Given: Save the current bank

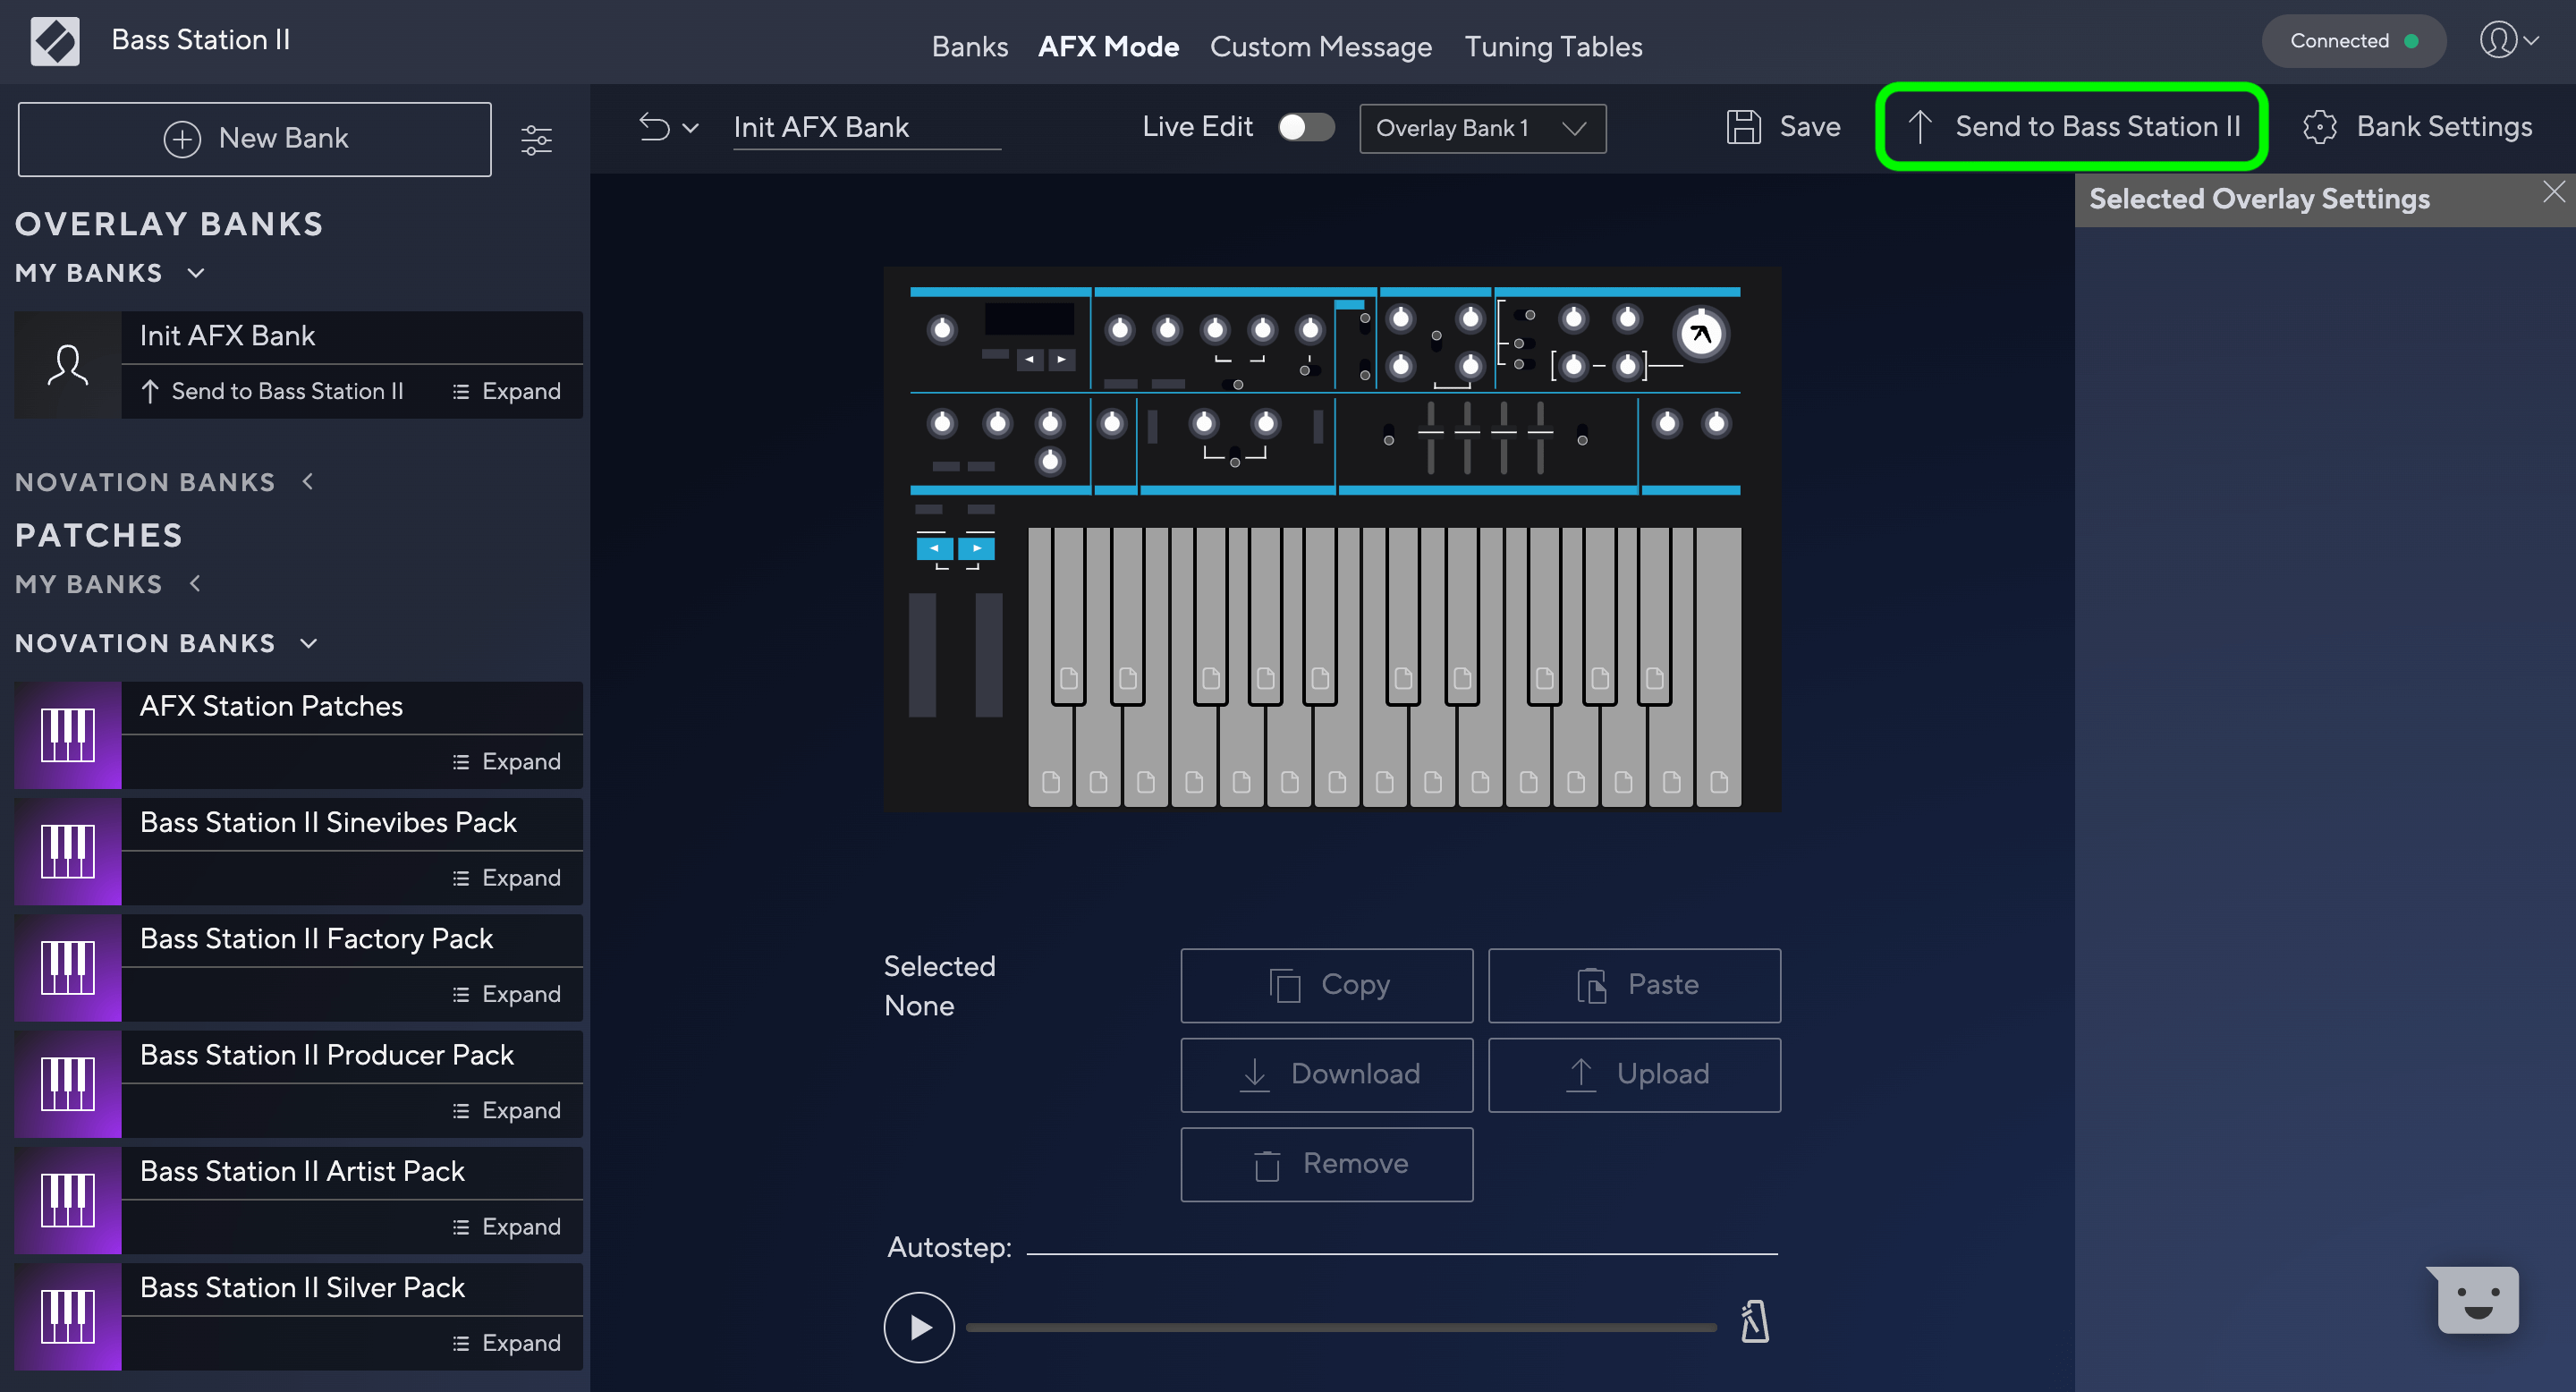Looking at the screenshot, I should 1783,127.
